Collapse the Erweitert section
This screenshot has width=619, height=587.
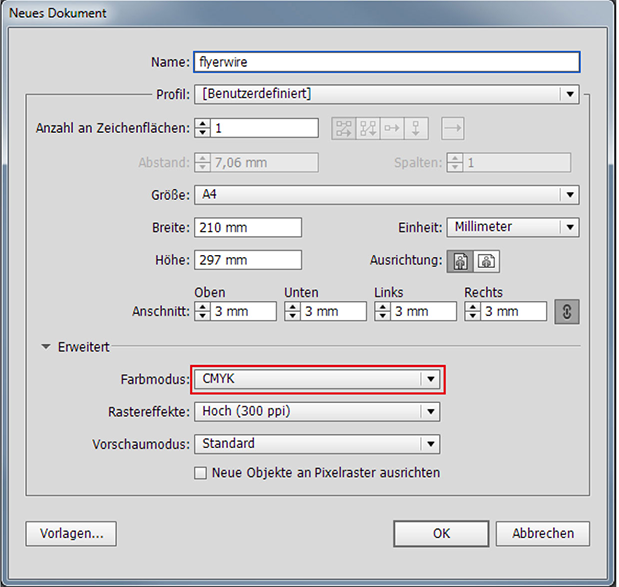(x=46, y=347)
